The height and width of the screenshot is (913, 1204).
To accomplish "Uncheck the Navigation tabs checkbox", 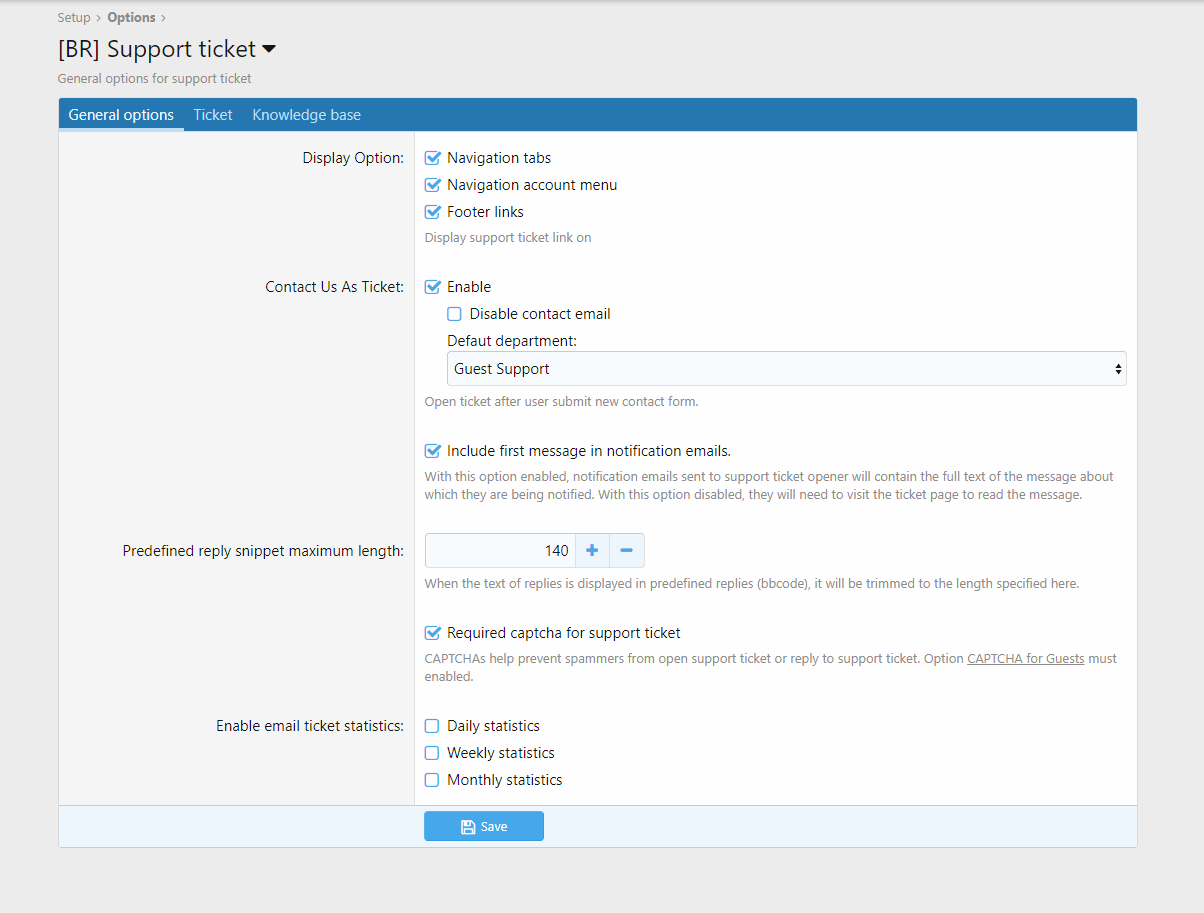I will click(x=433, y=158).
